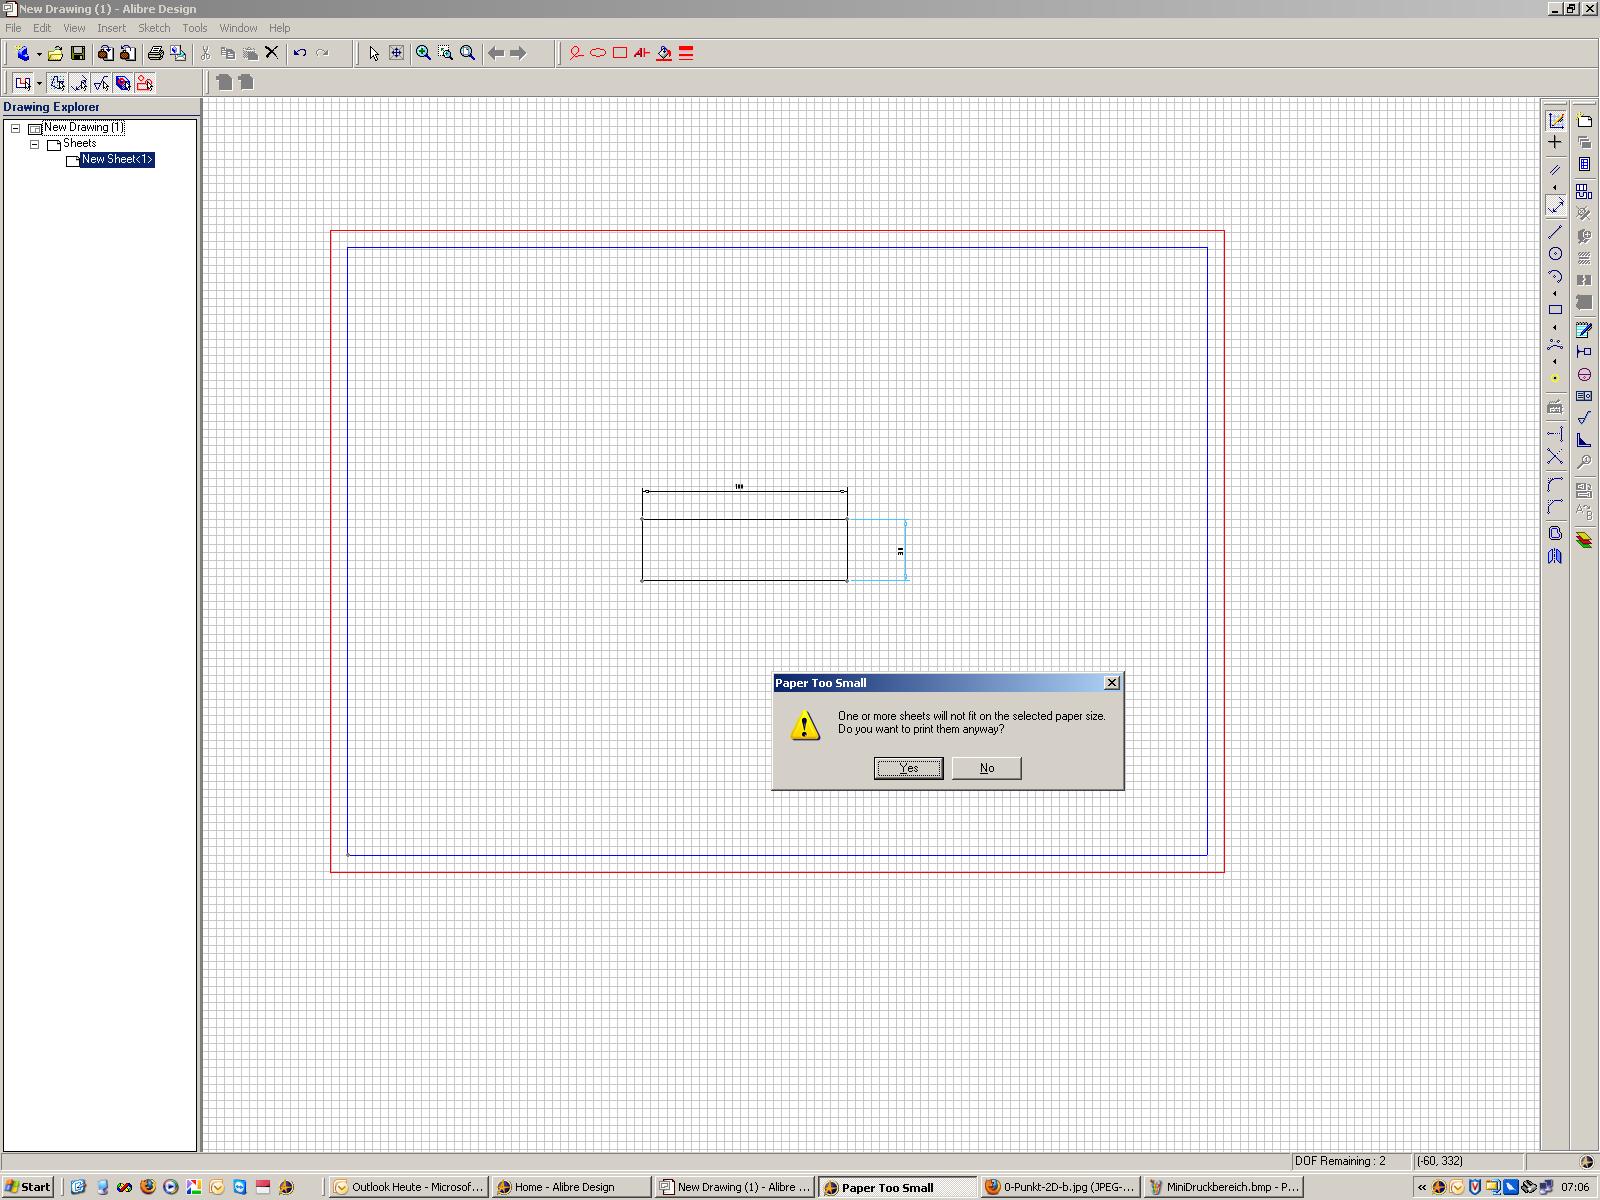Switch to Outlook Heute taskbar window
This screenshot has height=1200, width=1600.
point(409,1187)
